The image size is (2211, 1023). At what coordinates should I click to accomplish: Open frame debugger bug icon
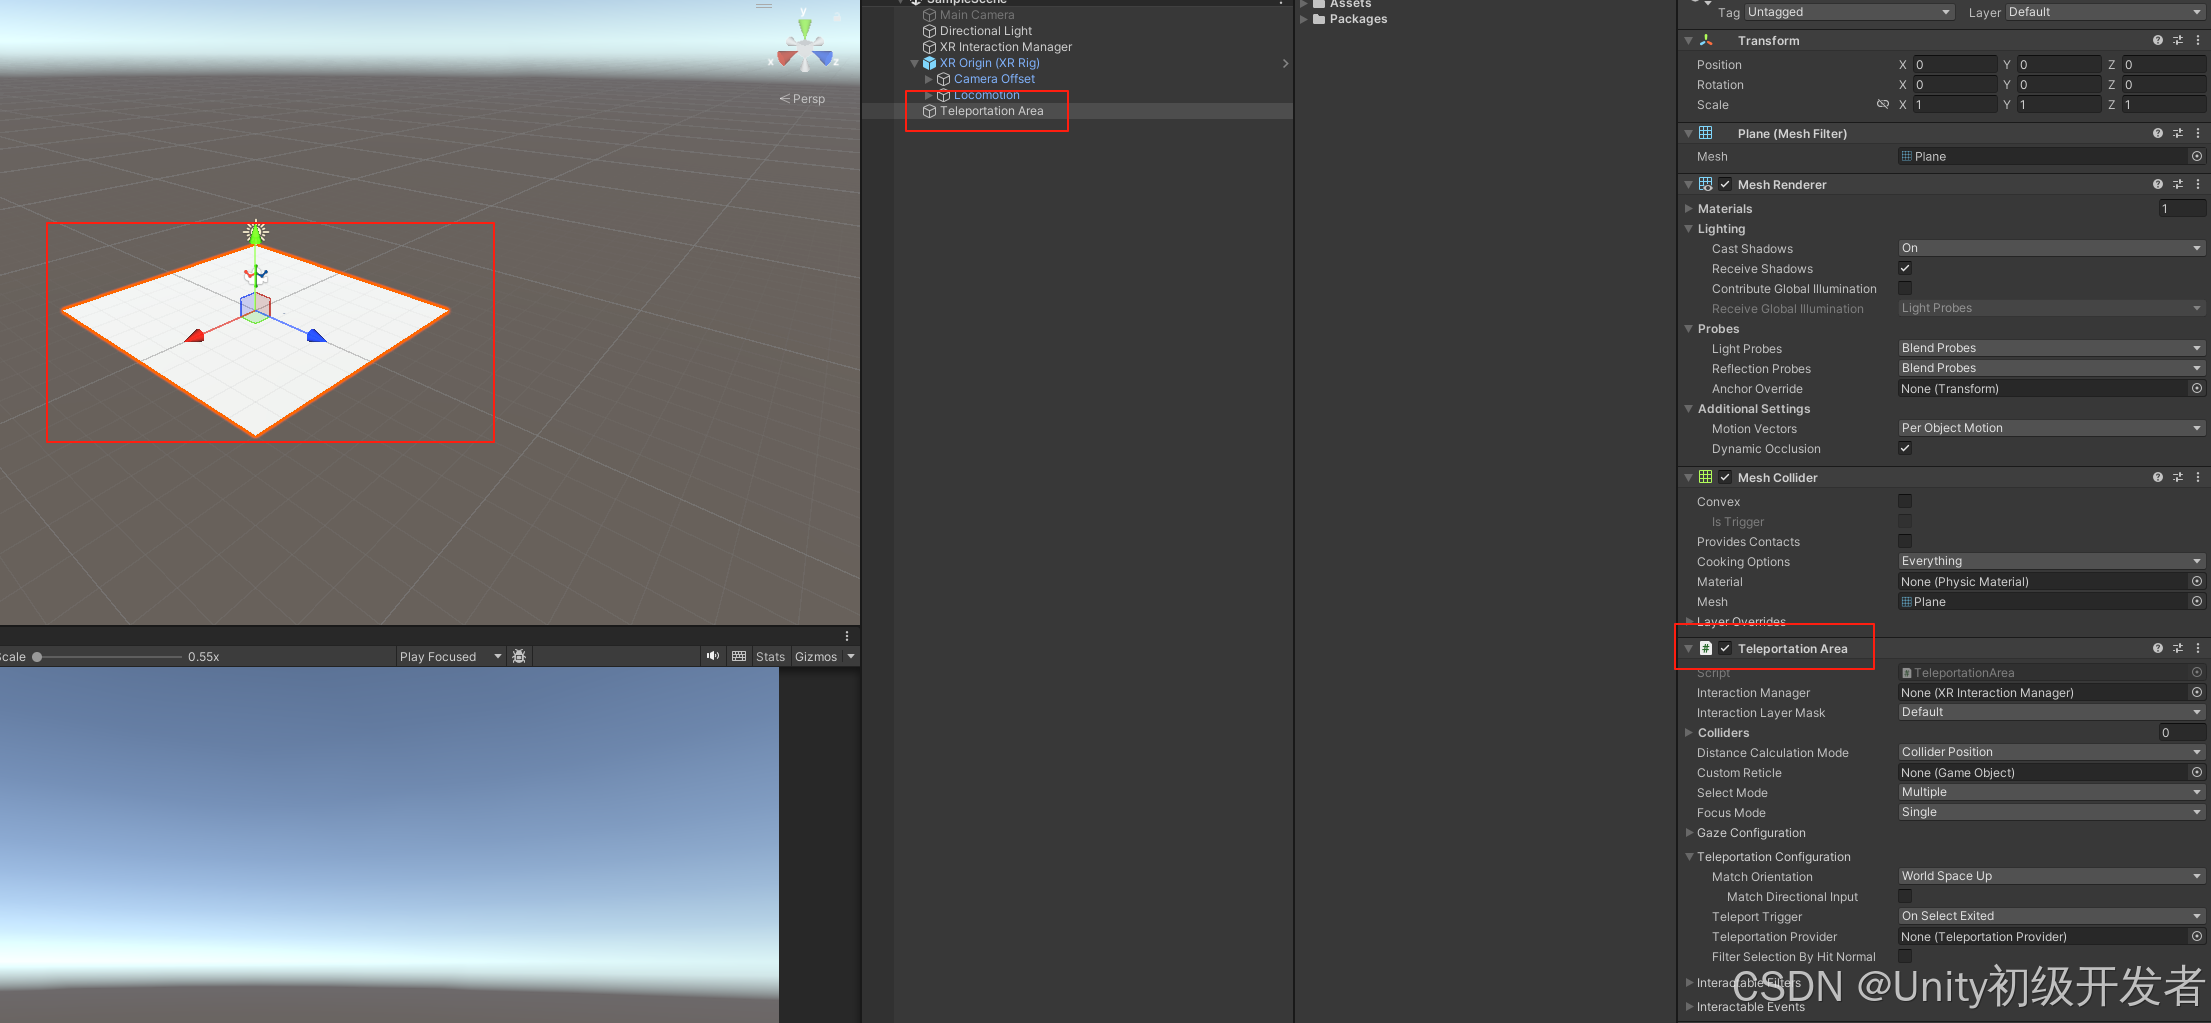(519, 656)
